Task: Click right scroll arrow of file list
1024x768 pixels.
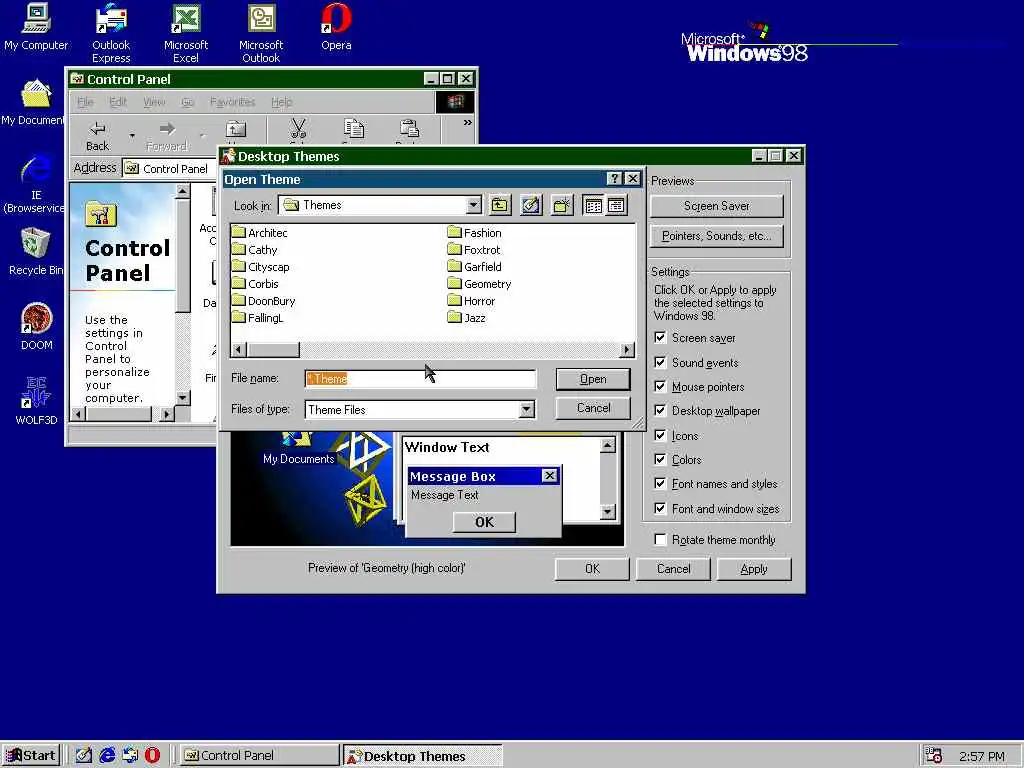Action: click(627, 350)
